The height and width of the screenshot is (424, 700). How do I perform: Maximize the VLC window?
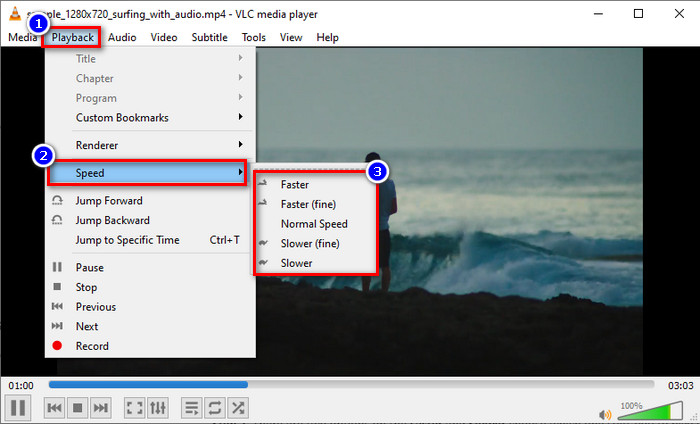point(638,14)
